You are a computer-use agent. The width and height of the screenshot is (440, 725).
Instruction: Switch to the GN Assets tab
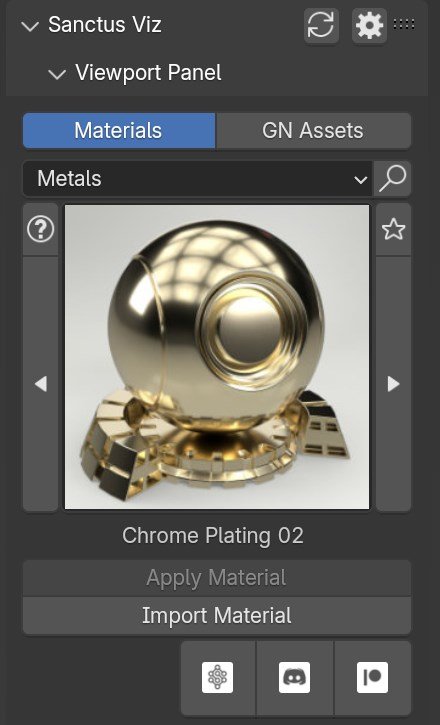click(x=313, y=130)
